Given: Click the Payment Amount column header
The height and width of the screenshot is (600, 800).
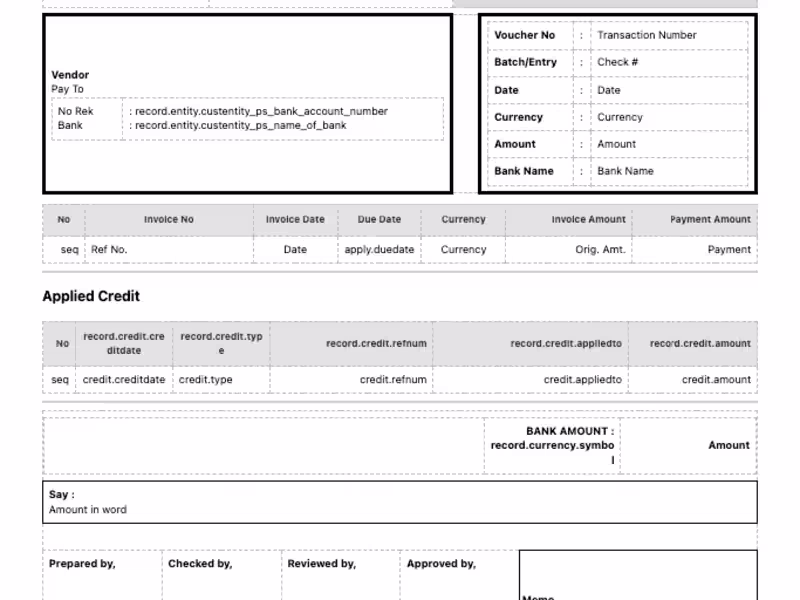Looking at the screenshot, I should [695, 219].
